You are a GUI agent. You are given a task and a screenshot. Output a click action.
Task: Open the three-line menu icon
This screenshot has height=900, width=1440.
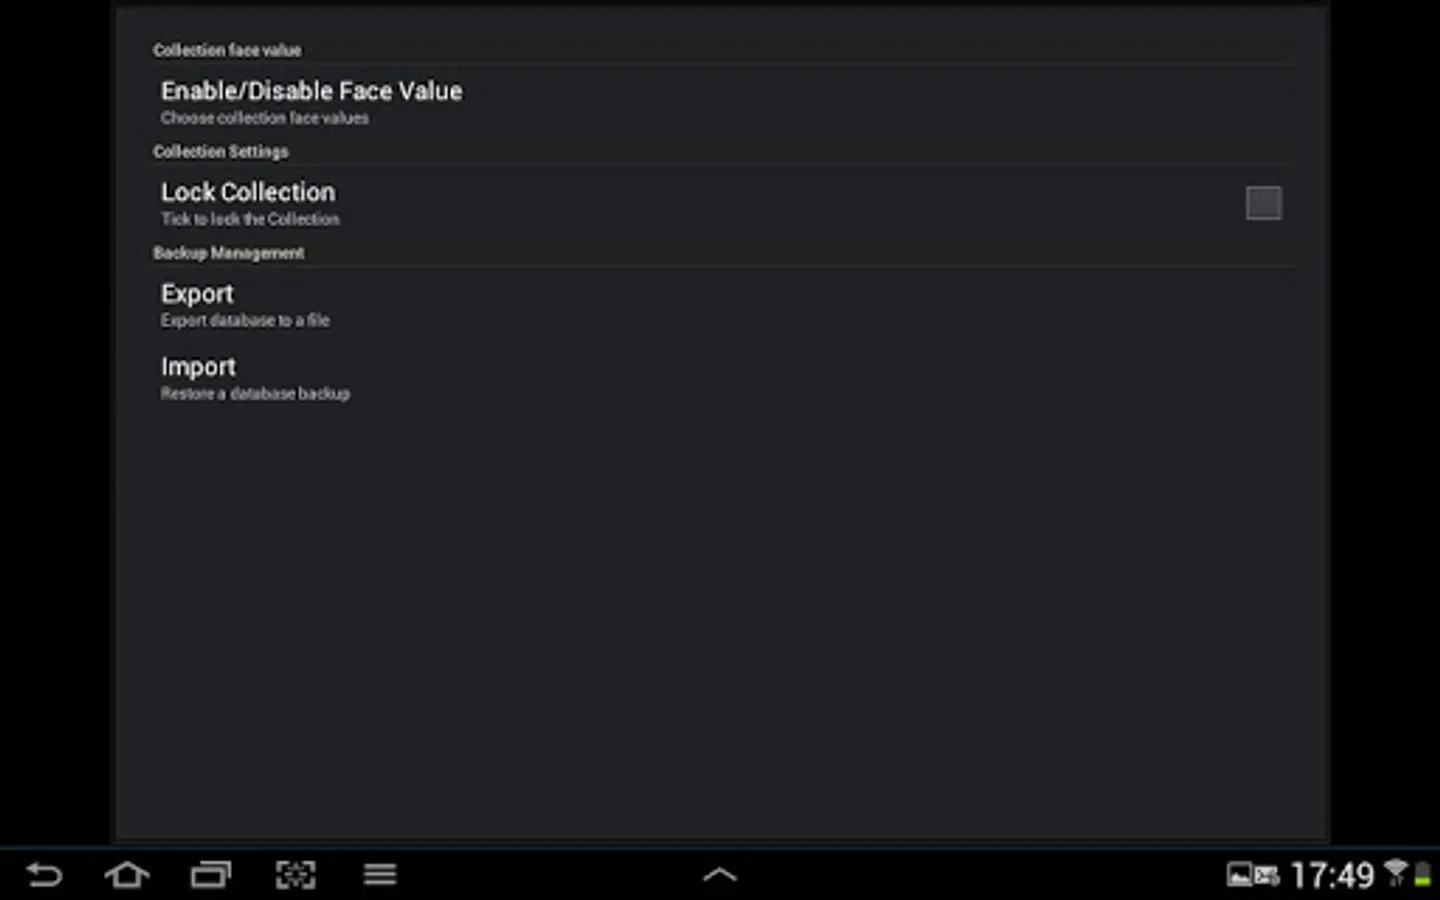380,875
